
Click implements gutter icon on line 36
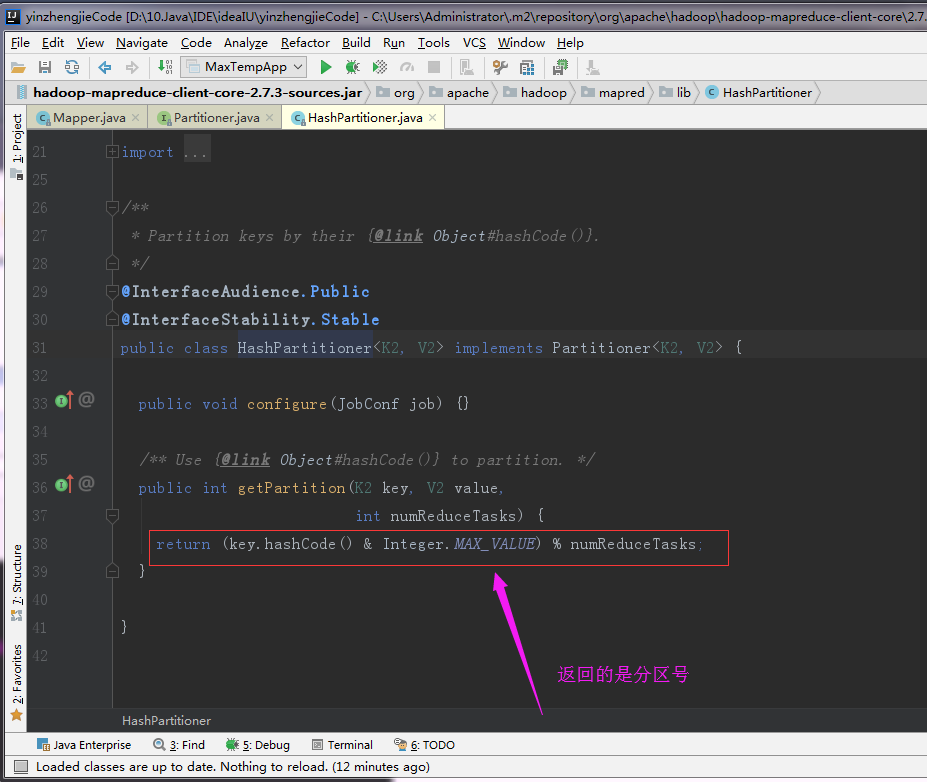pos(64,484)
